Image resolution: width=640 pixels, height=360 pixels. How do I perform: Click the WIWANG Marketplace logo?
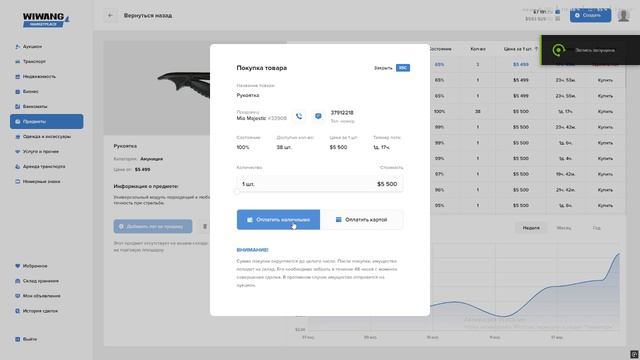click(46, 20)
